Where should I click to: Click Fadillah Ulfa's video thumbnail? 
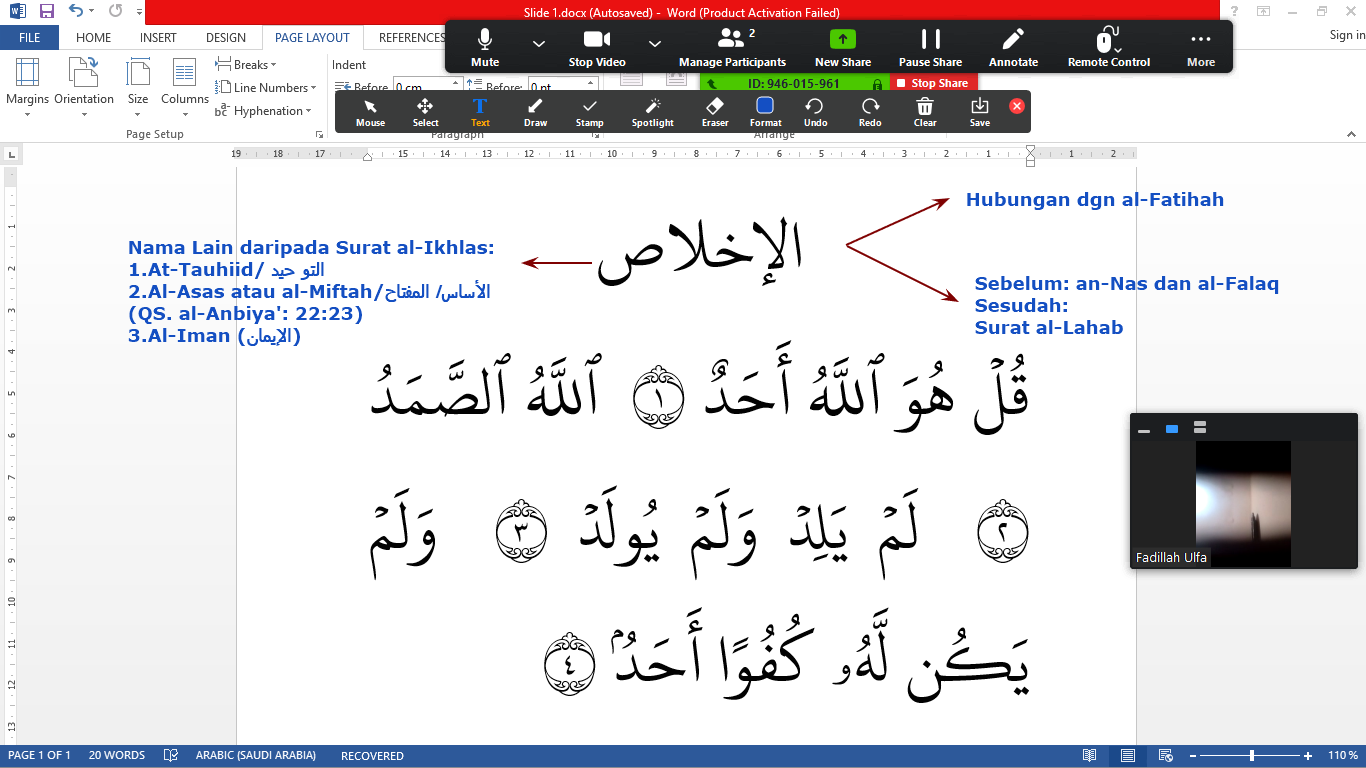coord(1243,504)
